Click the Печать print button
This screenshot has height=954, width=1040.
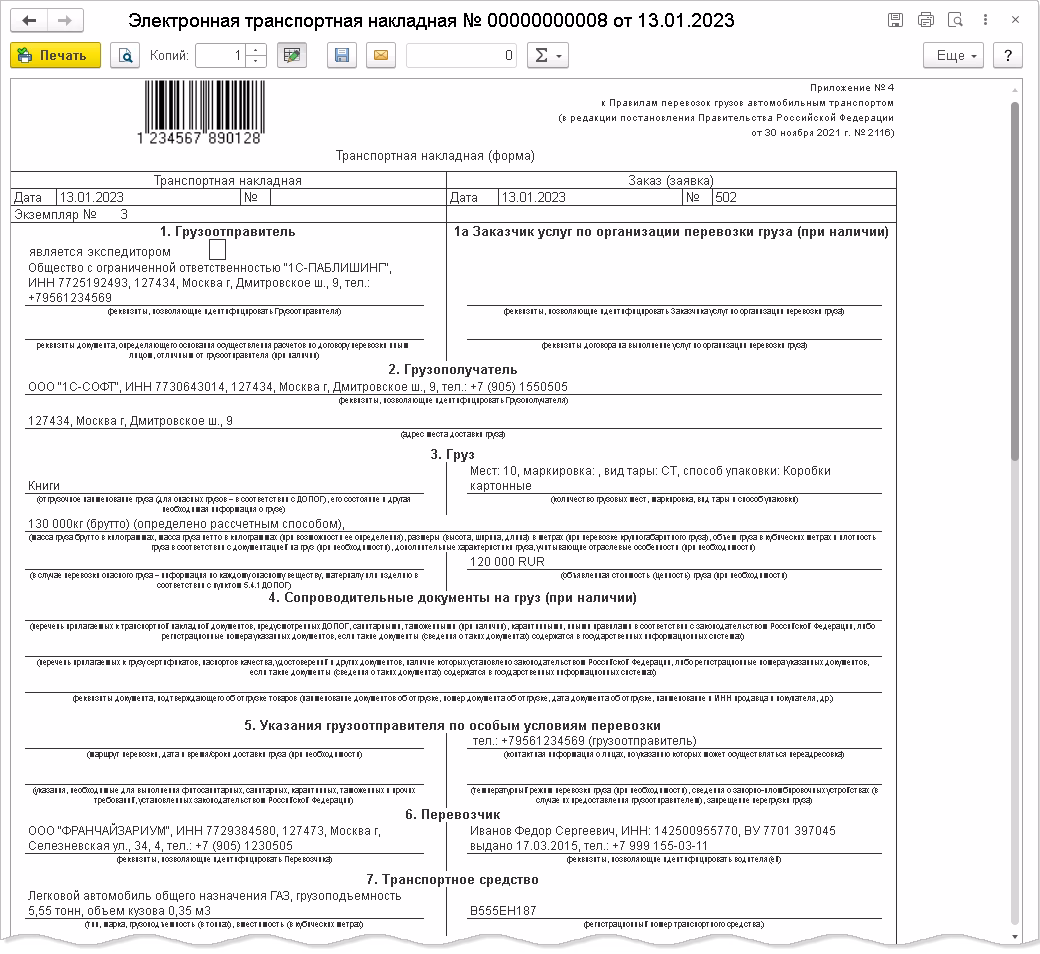tap(56, 56)
